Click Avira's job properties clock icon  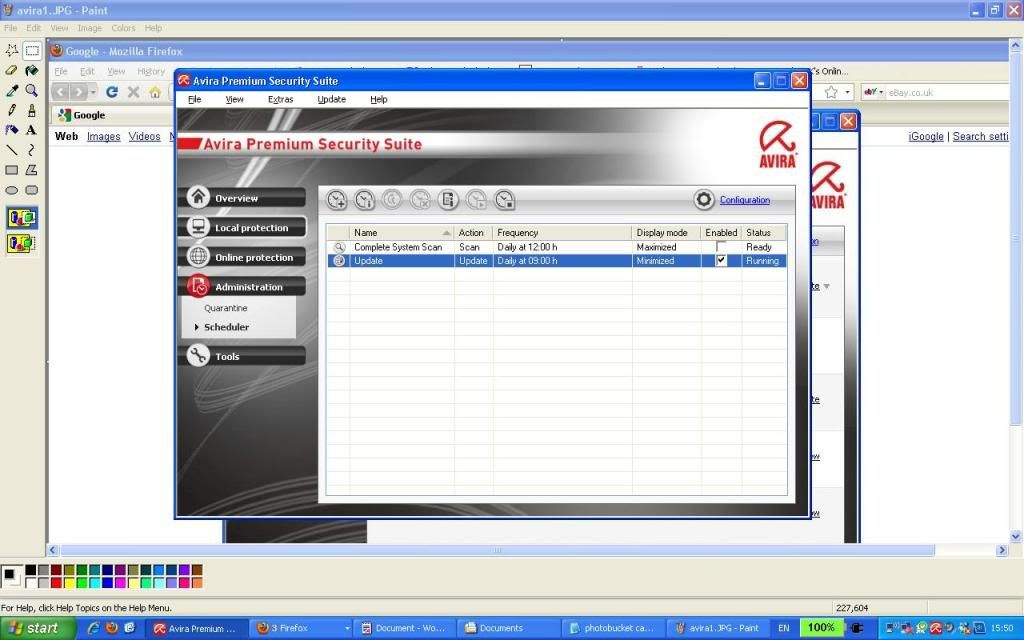[364, 200]
